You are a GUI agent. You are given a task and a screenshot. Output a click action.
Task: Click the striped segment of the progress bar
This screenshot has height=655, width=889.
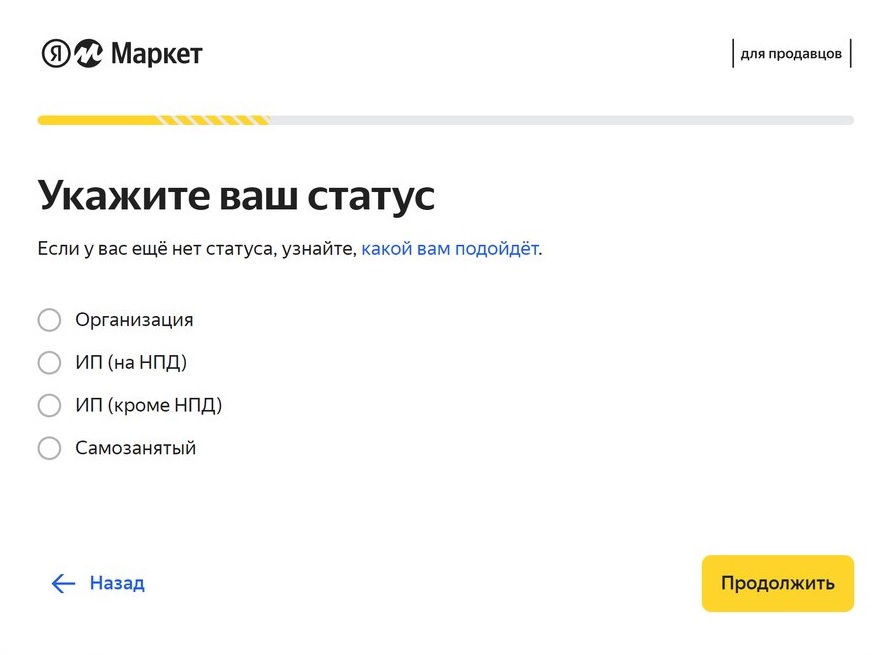(x=214, y=120)
